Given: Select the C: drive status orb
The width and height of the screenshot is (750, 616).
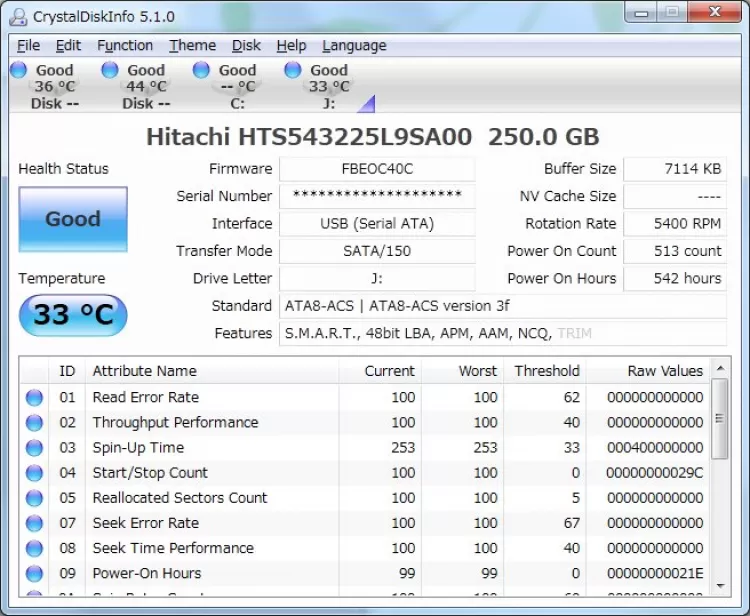Looking at the screenshot, I should [x=201, y=70].
